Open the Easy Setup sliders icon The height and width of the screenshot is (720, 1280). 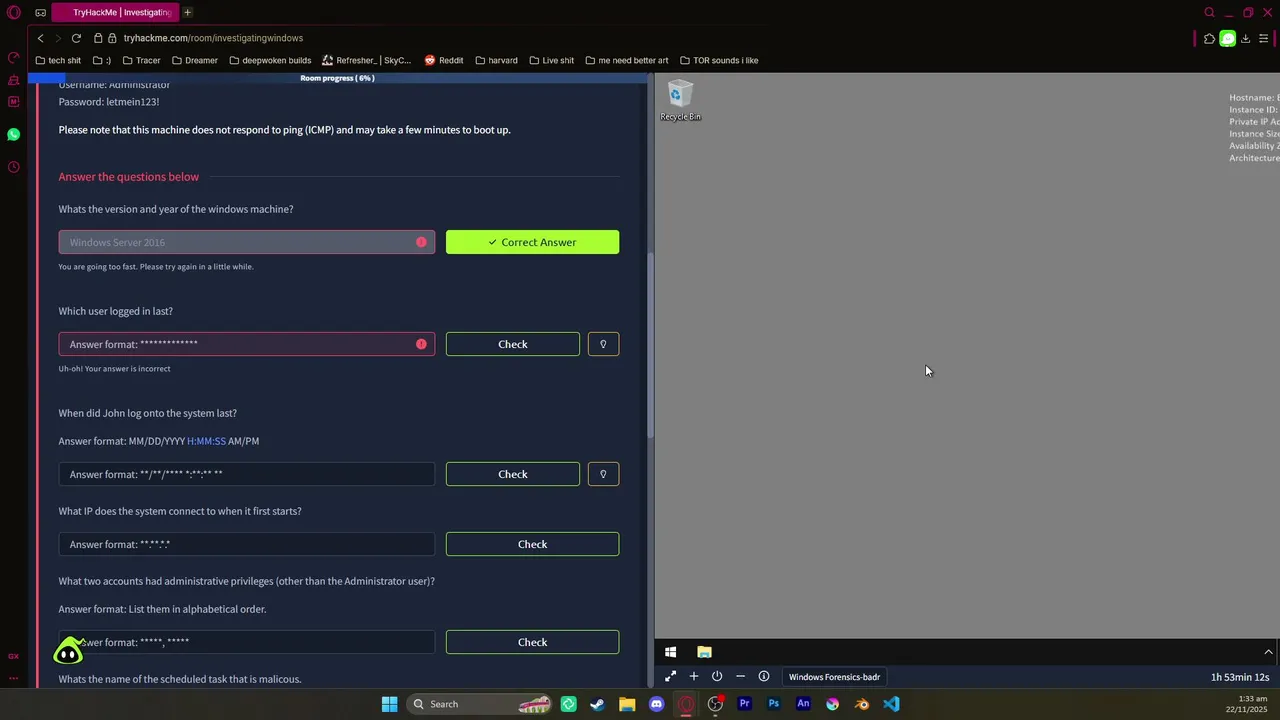coord(1263,38)
